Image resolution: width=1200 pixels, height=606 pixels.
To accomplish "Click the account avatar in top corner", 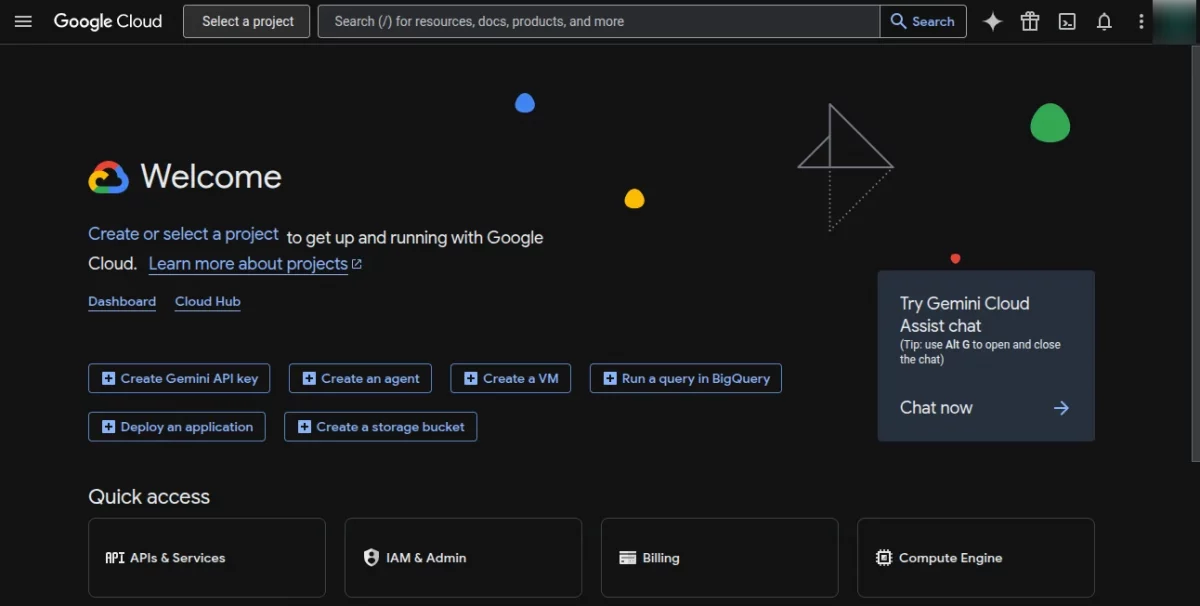I will click(1175, 21).
